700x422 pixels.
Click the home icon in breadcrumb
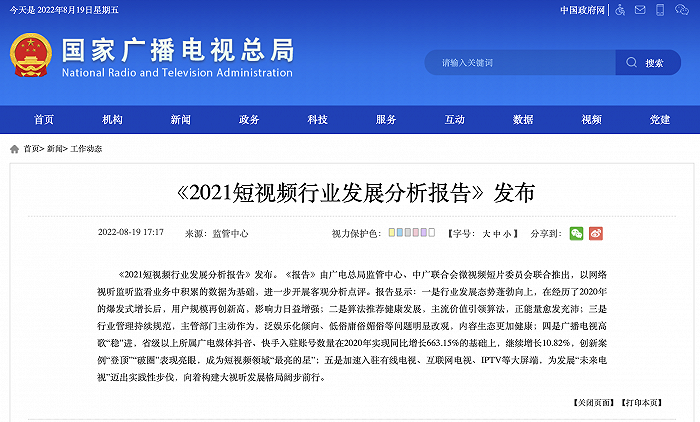click(x=14, y=148)
